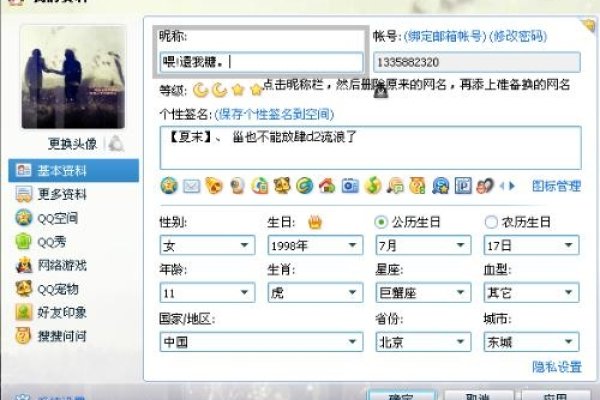
Task: Open the 血型 dropdown showing 其它
Action: pyautogui.click(x=532, y=293)
